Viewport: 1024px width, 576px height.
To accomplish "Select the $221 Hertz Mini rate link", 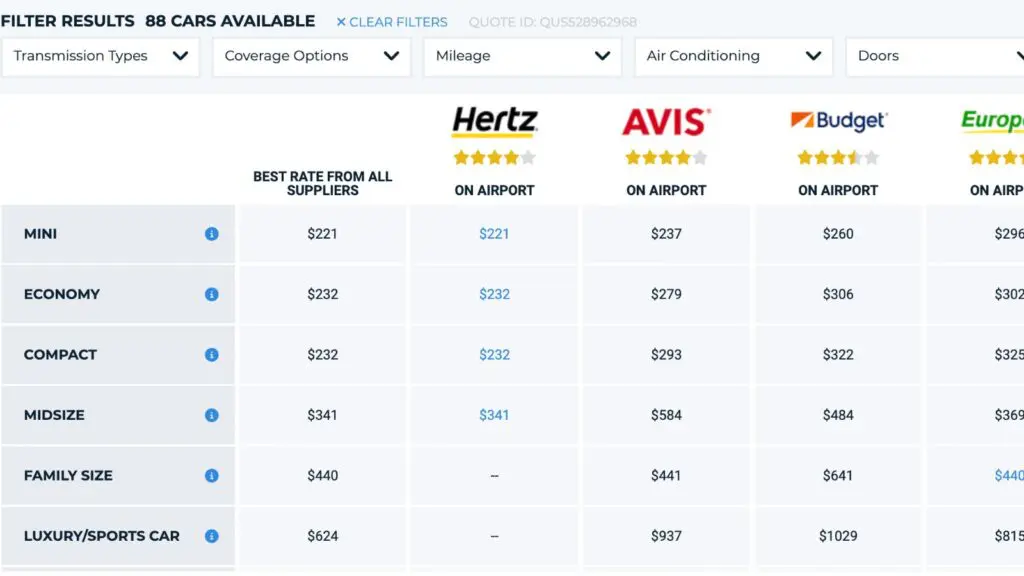I will click(x=493, y=234).
